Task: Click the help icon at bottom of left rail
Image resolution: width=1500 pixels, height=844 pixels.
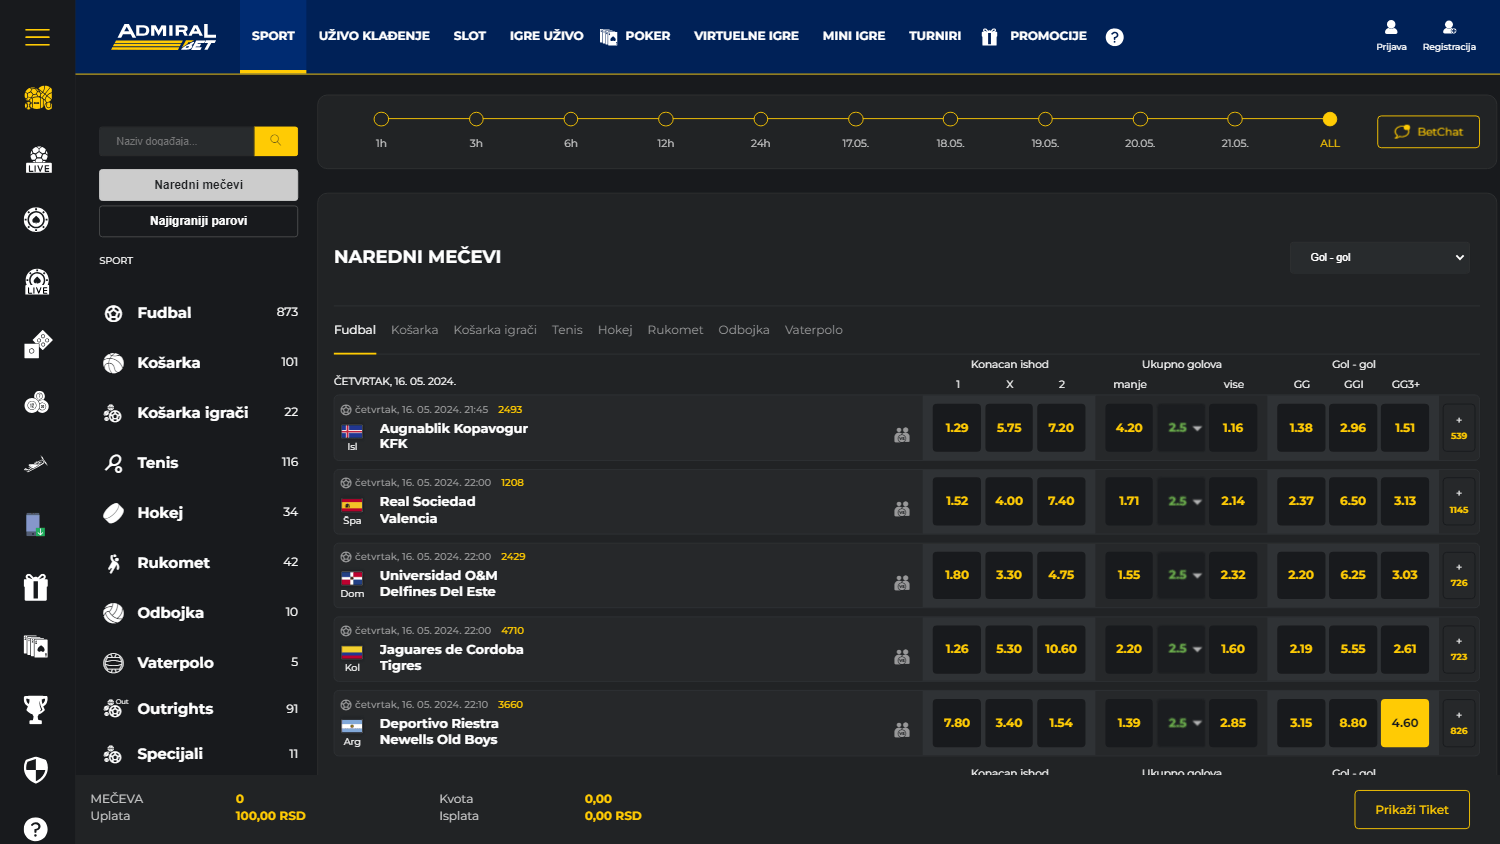Action: coord(36,829)
